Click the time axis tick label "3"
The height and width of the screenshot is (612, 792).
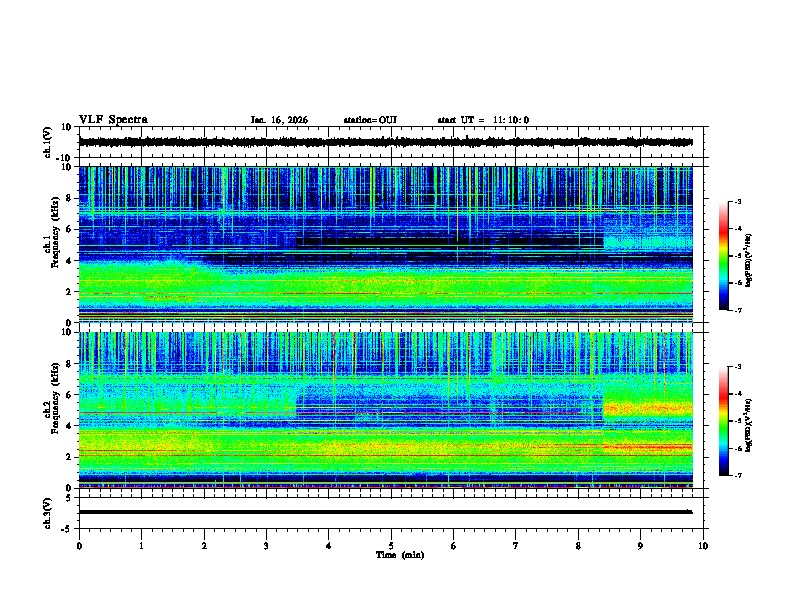pyautogui.click(x=266, y=546)
